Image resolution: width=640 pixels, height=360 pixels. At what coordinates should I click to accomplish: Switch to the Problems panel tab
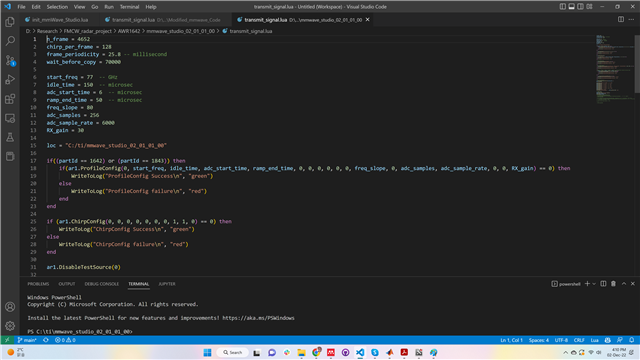[x=38, y=284]
